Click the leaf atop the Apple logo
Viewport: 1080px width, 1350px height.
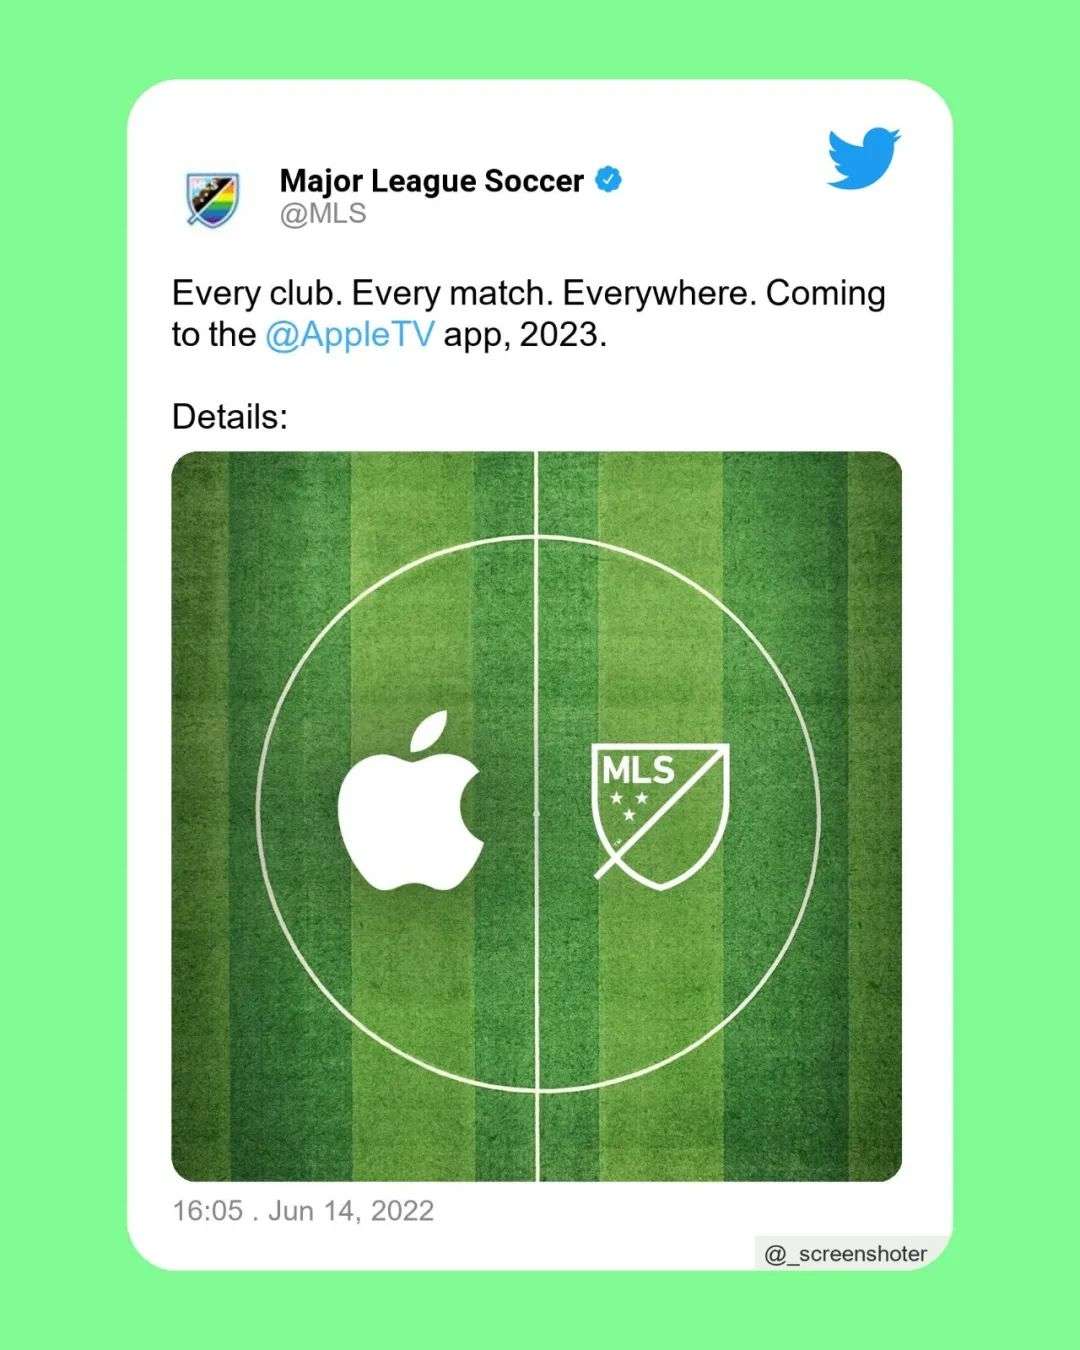coord(430,733)
